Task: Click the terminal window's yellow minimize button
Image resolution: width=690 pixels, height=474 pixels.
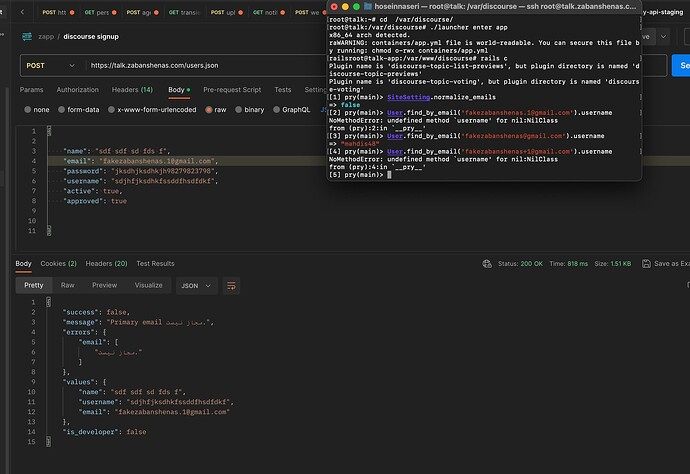Action: [345, 7]
